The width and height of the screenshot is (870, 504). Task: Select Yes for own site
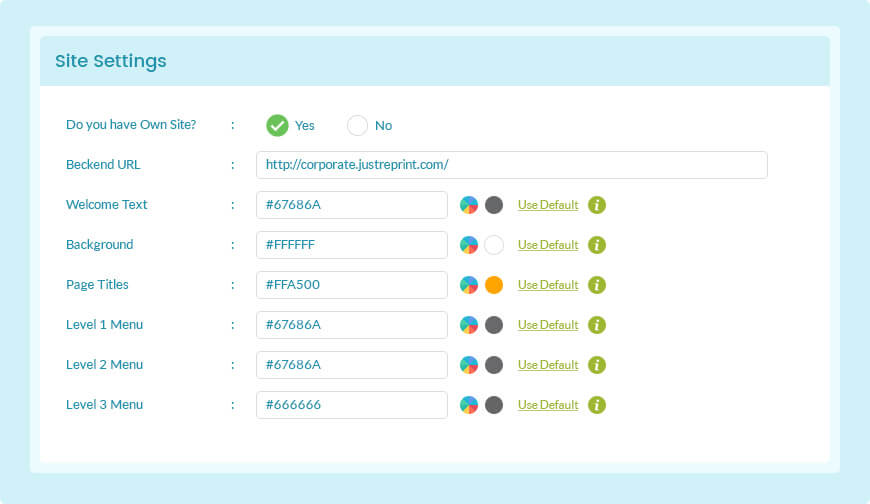[277, 125]
